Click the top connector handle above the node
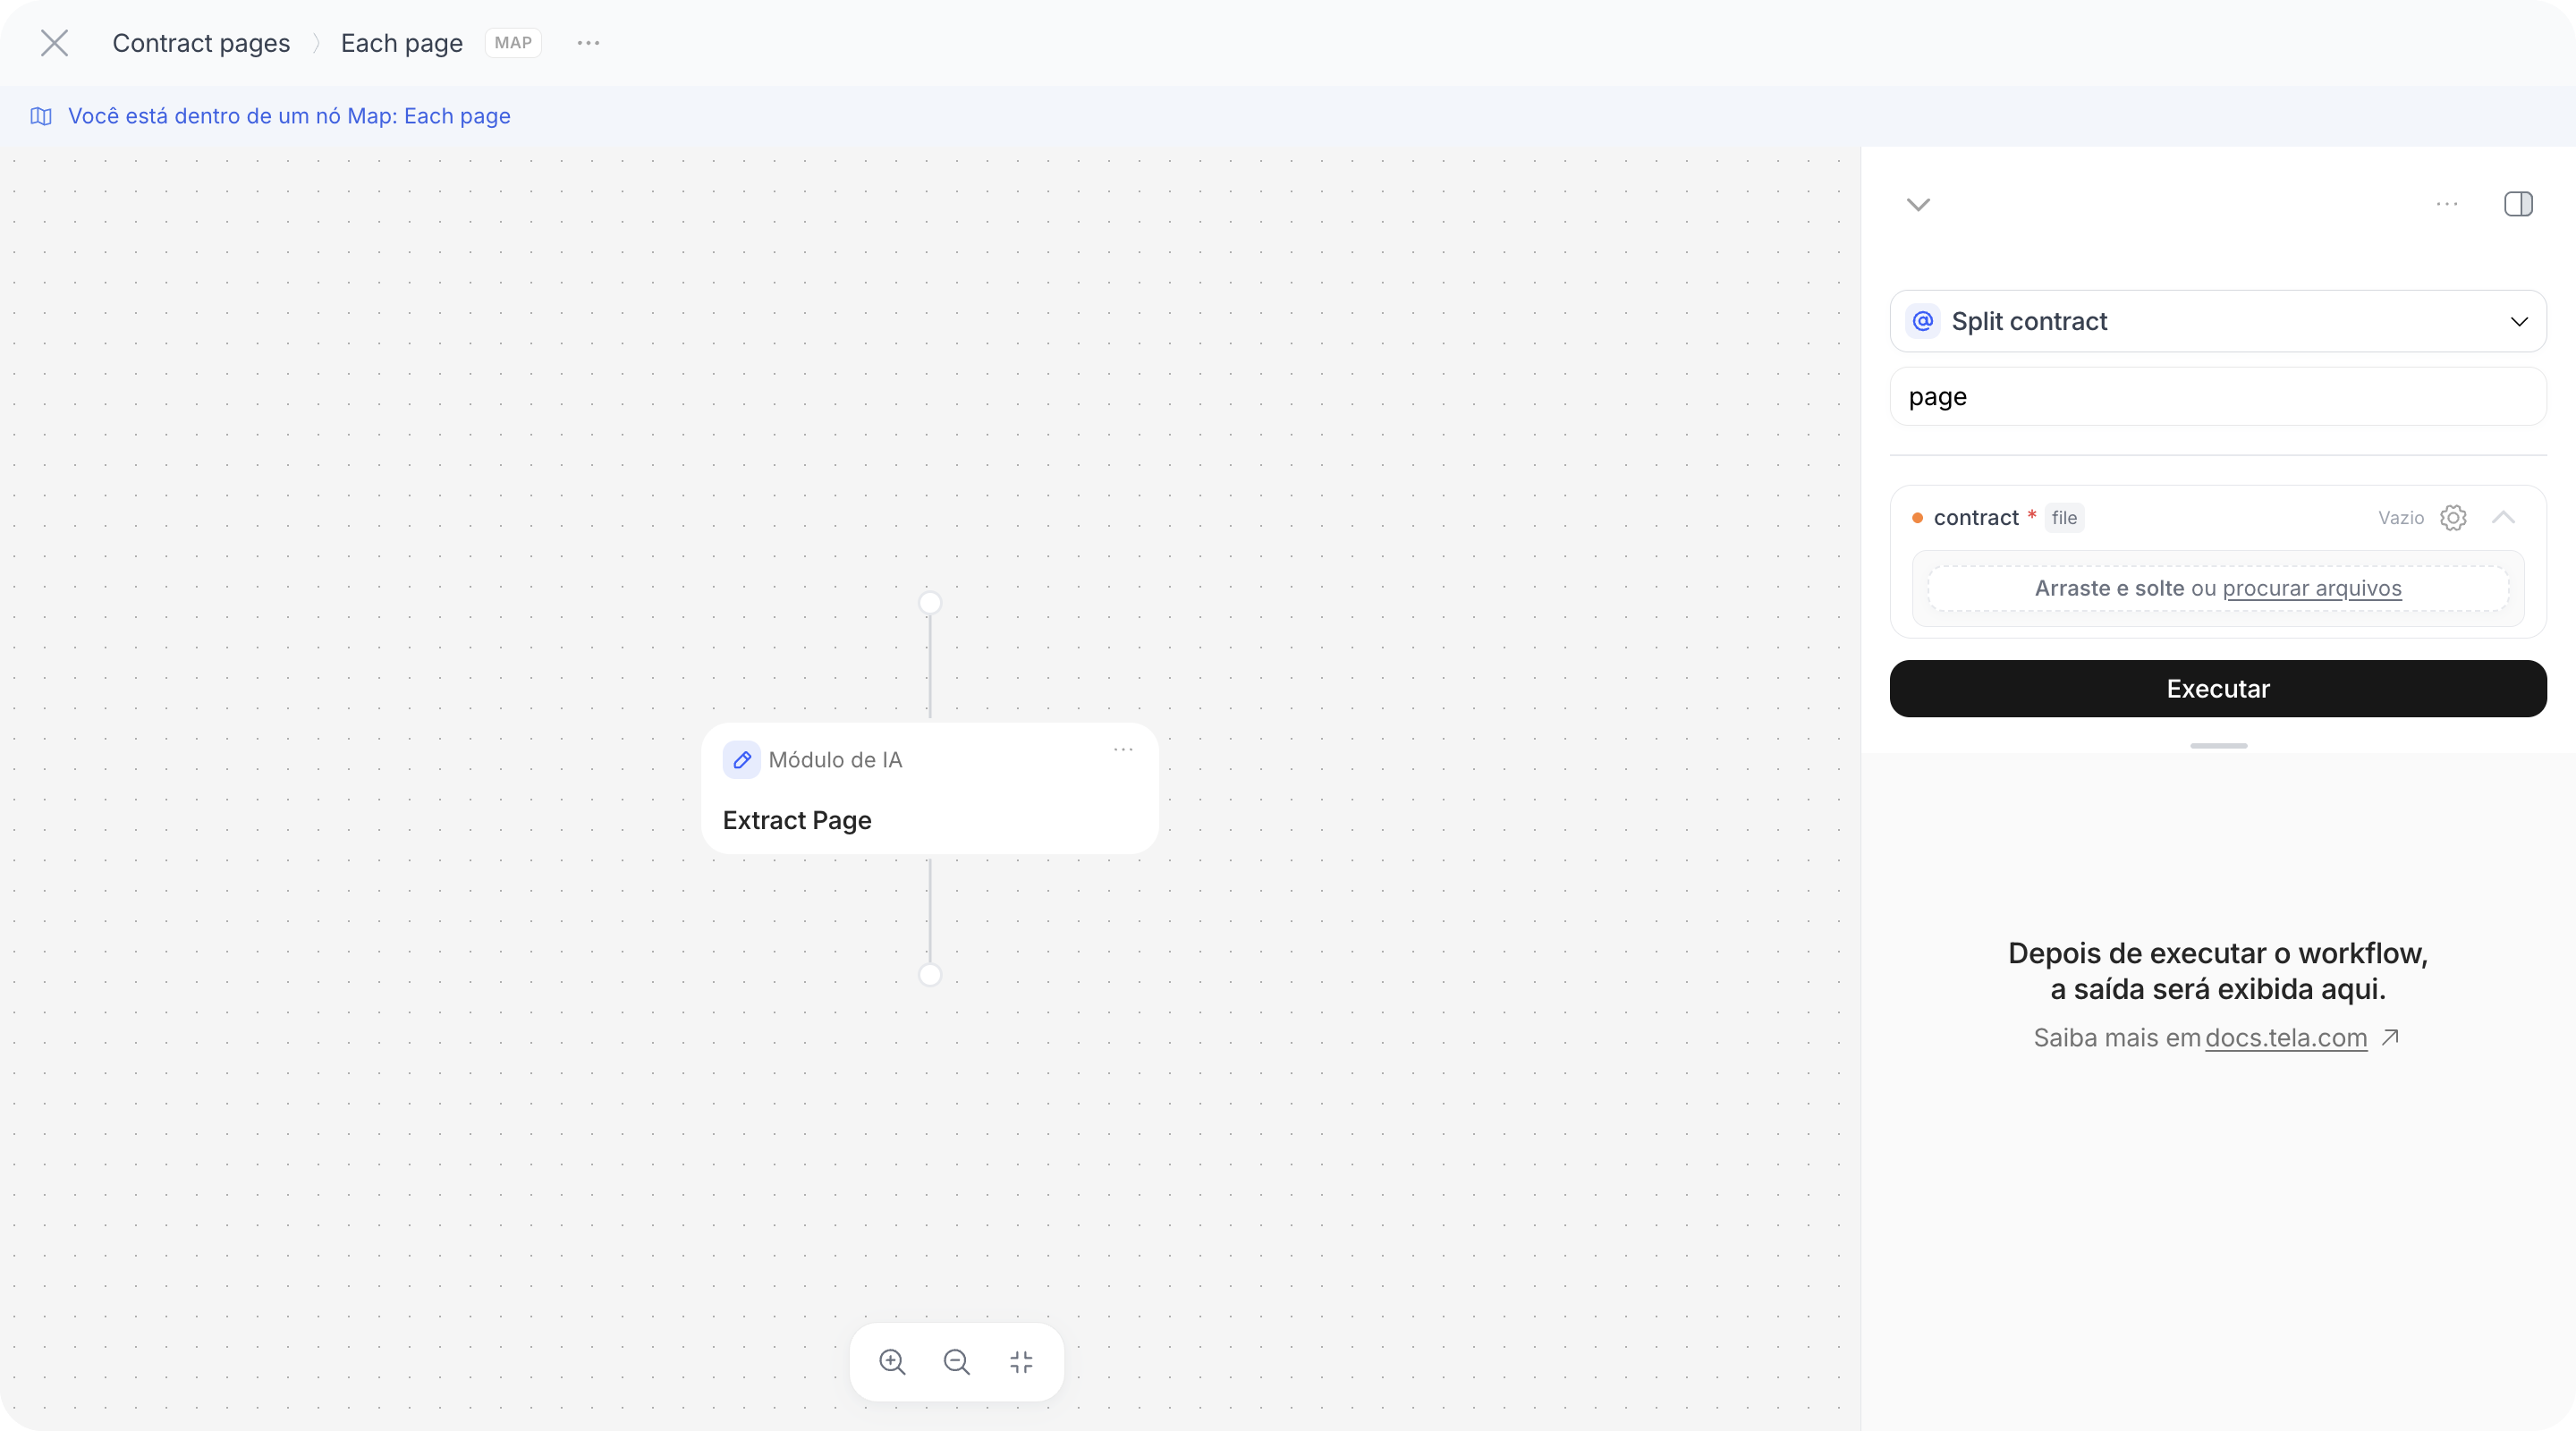Viewport: 2576px width, 1431px height. [x=930, y=602]
